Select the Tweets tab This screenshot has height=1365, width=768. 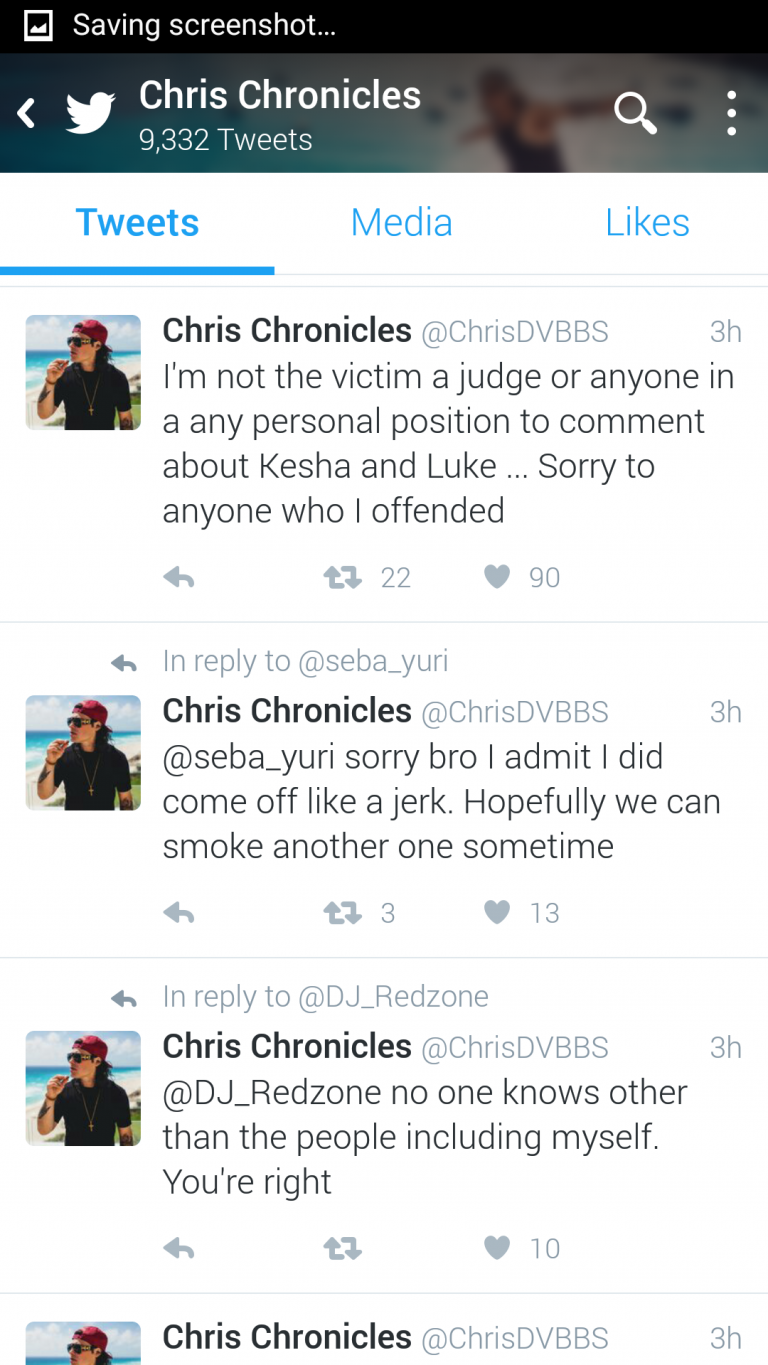point(137,222)
